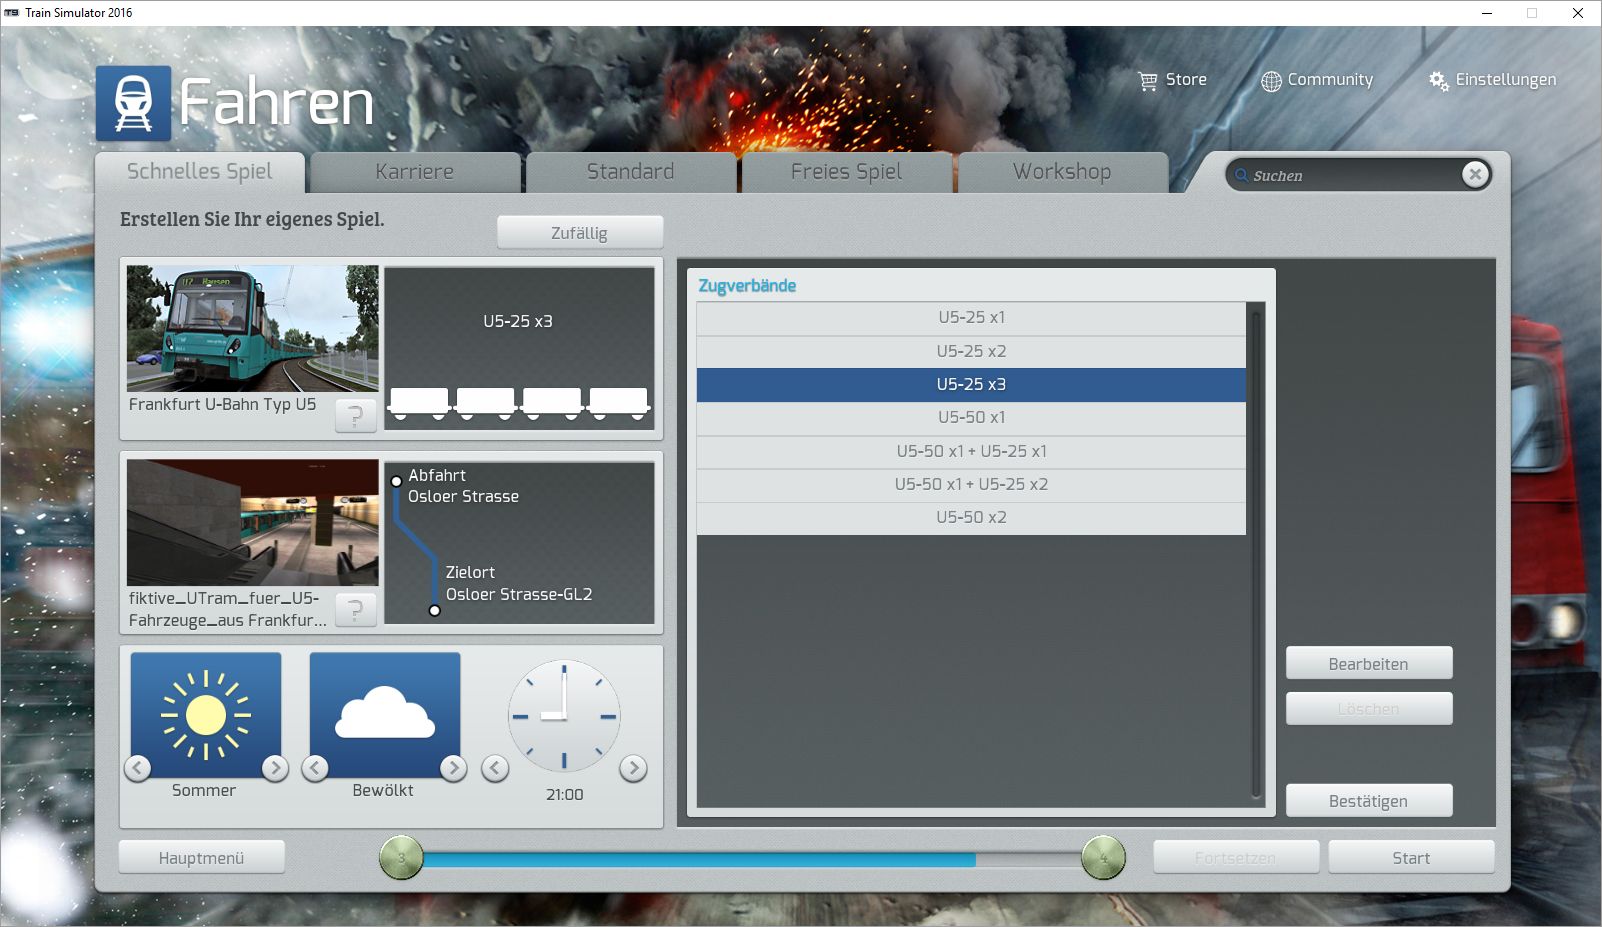This screenshot has width=1602, height=927.
Task: Click the train consist wagons diagram
Action: tap(519, 403)
